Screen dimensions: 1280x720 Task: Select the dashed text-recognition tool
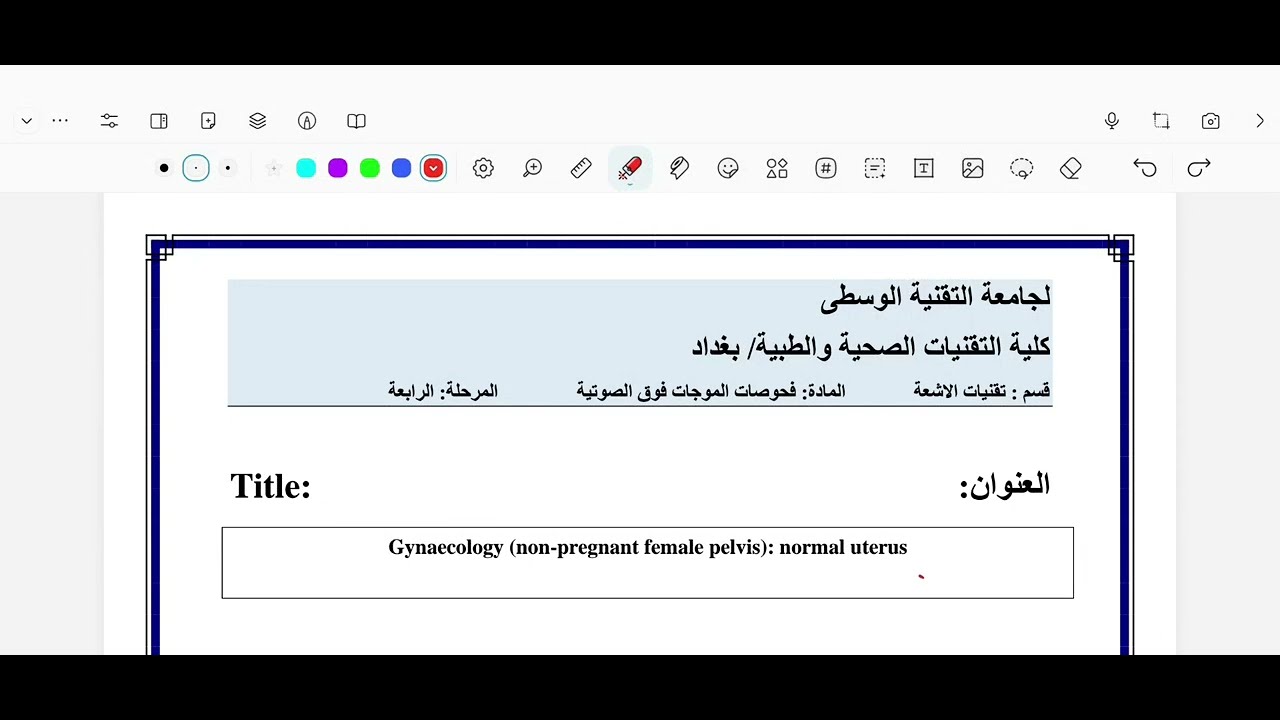pos(875,168)
